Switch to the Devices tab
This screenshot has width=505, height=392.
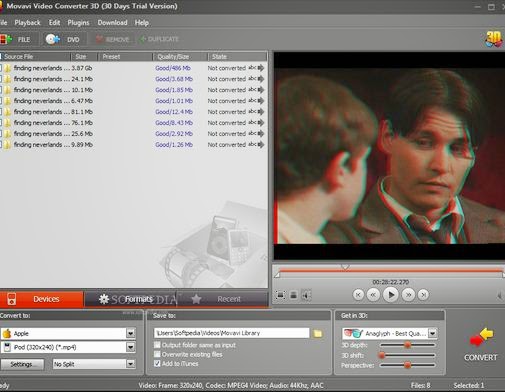[42, 299]
